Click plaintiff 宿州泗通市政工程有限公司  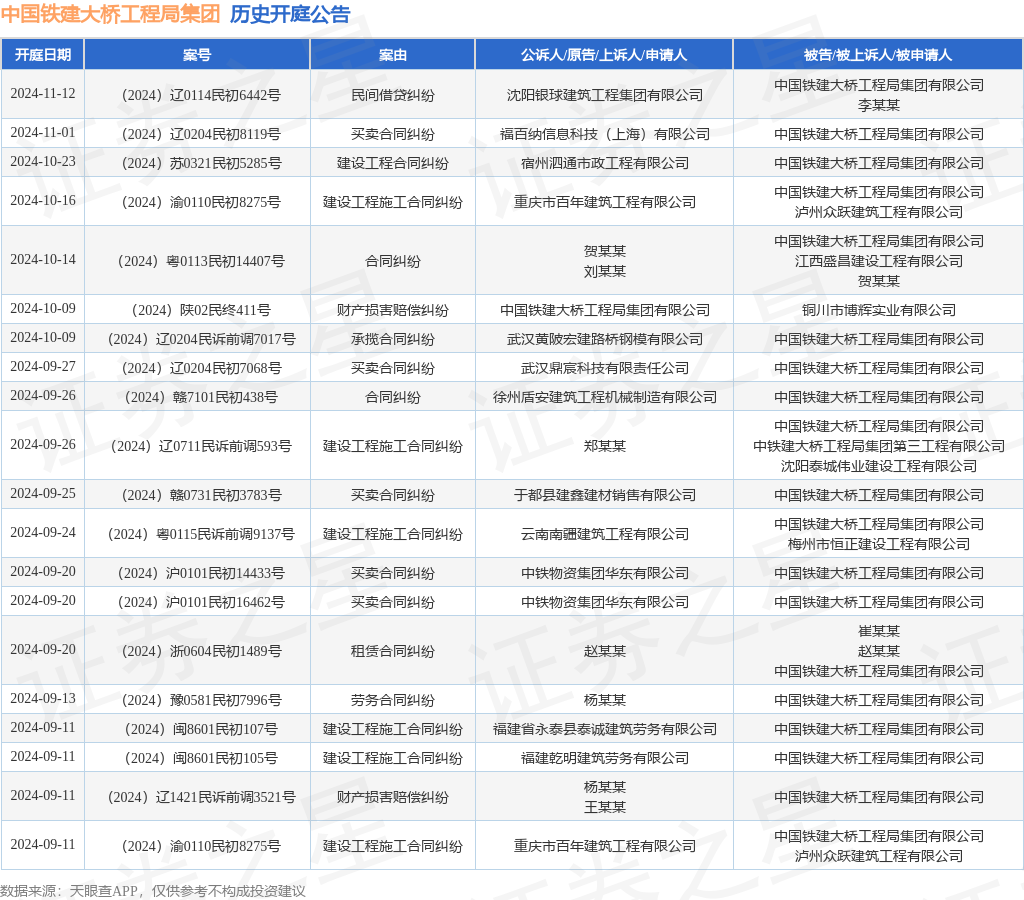pyautogui.click(x=605, y=163)
